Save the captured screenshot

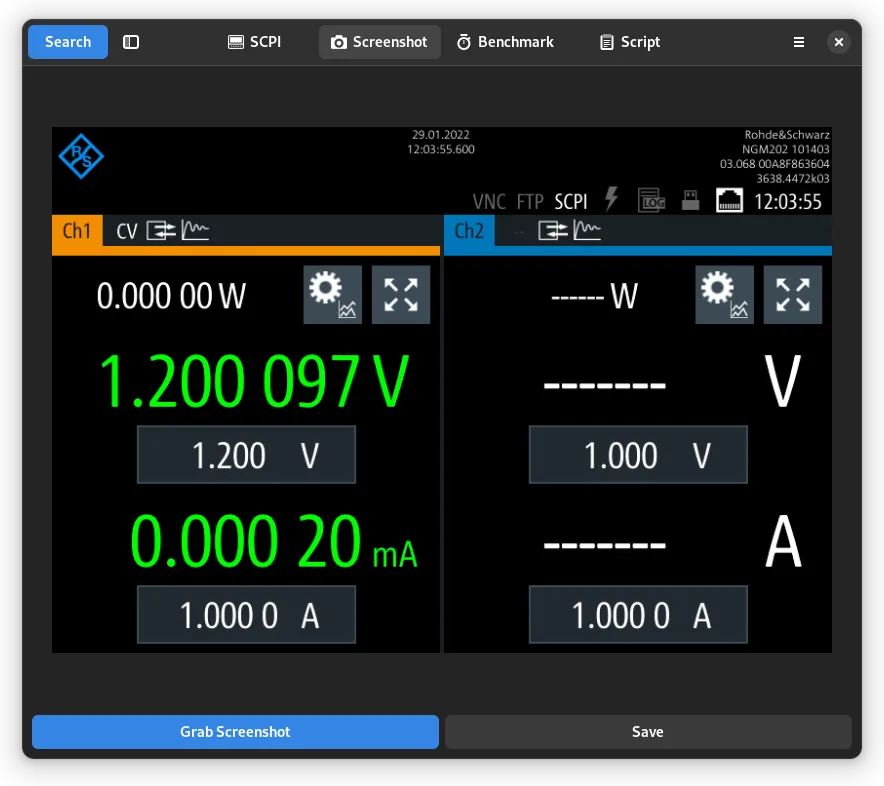coord(648,732)
